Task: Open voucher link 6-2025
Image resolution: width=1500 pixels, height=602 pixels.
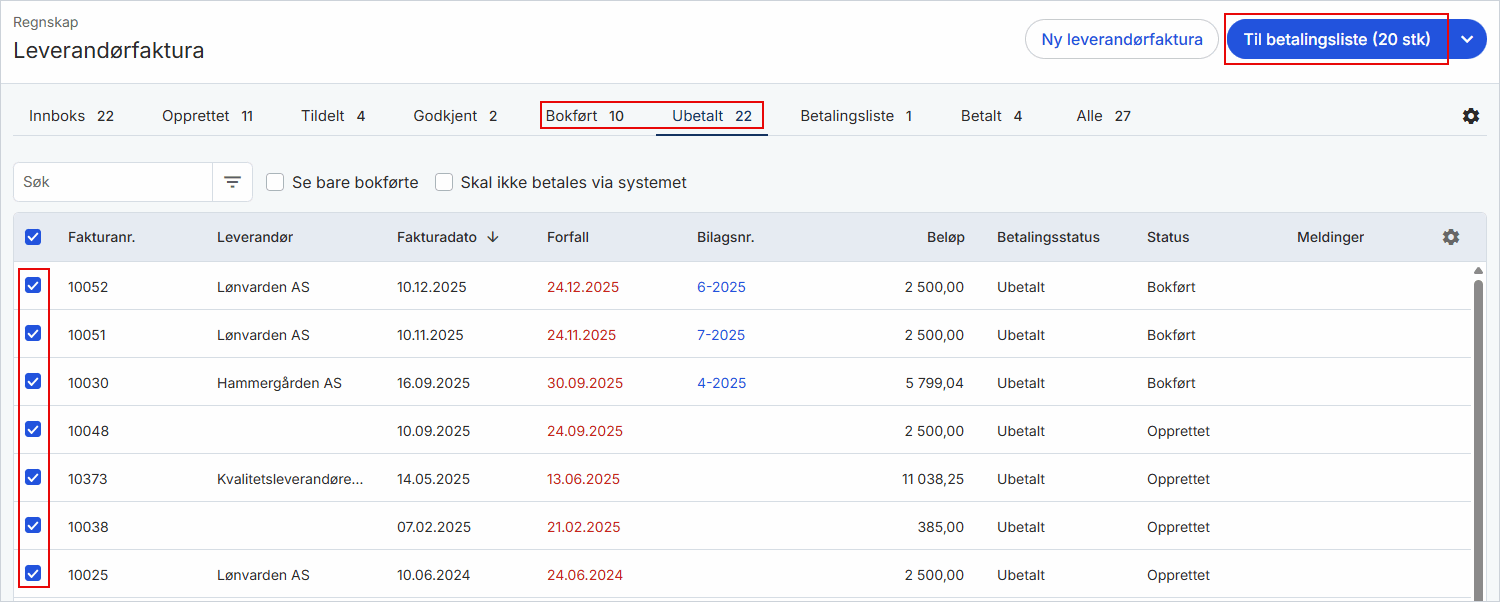Action: pyautogui.click(x=721, y=287)
